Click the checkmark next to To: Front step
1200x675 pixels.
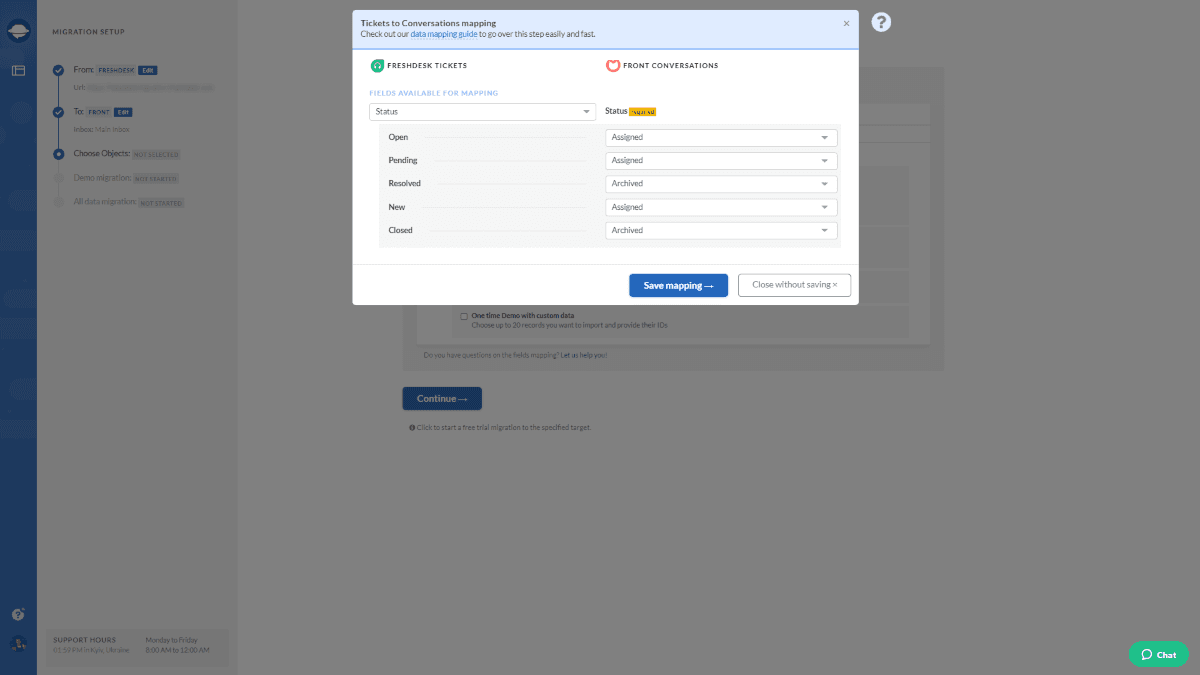point(58,112)
